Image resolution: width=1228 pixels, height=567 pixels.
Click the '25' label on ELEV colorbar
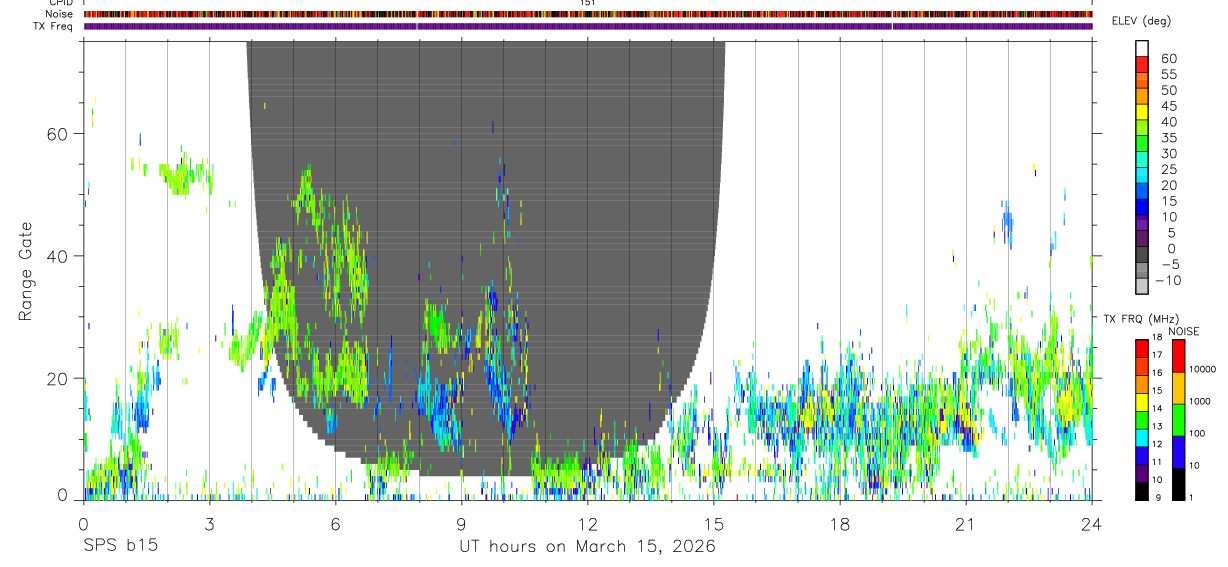click(1168, 170)
